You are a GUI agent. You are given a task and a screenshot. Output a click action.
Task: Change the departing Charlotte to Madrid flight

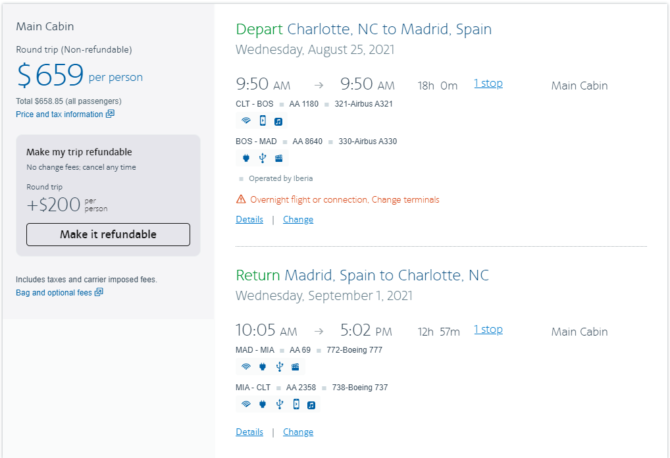tap(298, 220)
